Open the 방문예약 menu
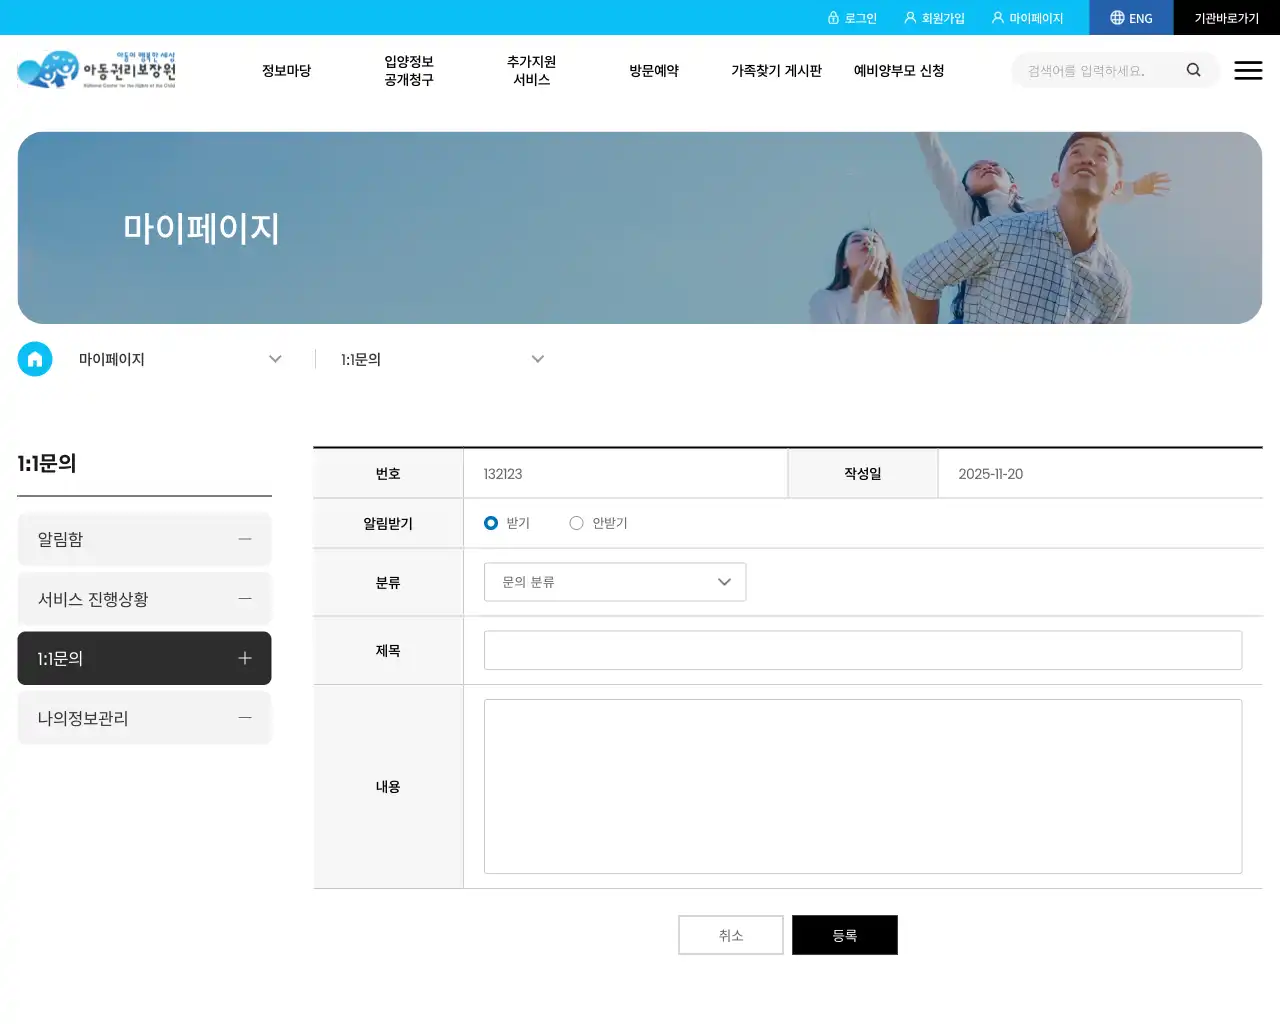The width and height of the screenshot is (1280, 1024). coord(654,70)
